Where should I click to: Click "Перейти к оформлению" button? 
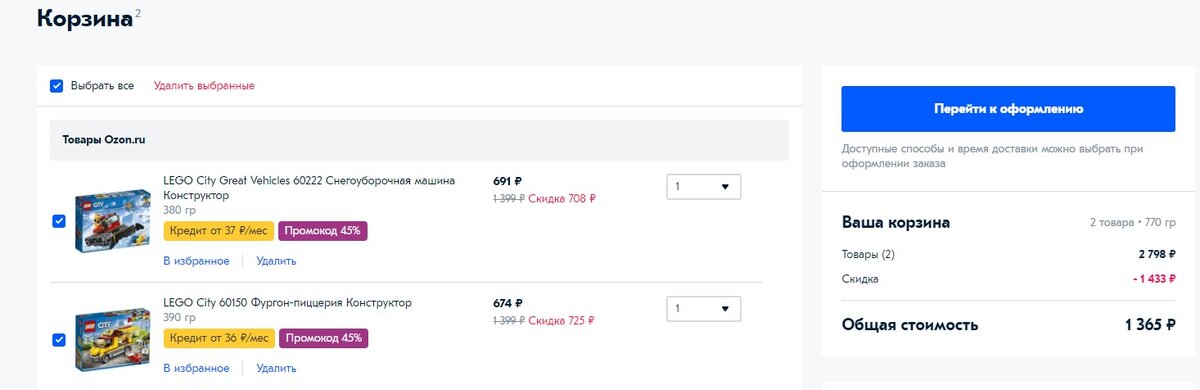(1008, 109)
